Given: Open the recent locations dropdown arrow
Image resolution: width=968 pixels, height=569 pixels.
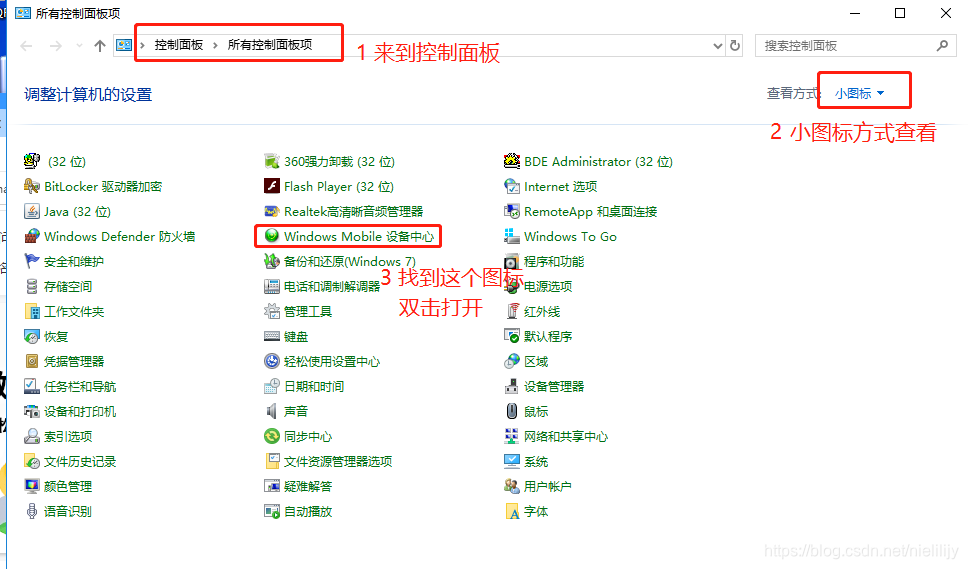Looking at the screenshot, I should [79, 46].
